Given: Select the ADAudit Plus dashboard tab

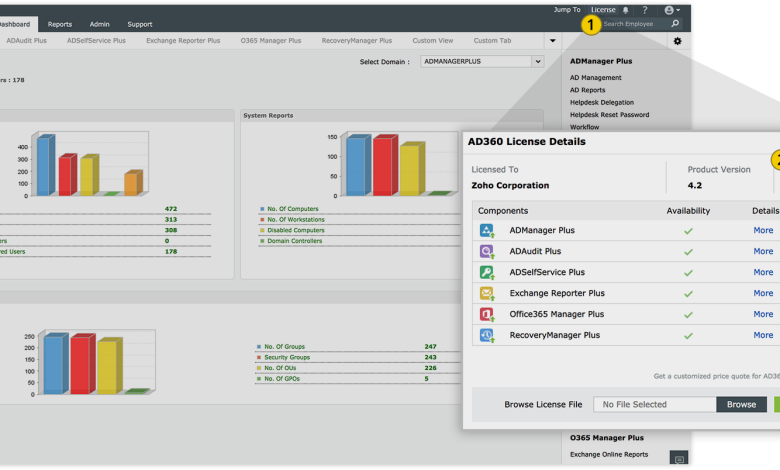Looking at the screenshot, I should click(26, 41).
